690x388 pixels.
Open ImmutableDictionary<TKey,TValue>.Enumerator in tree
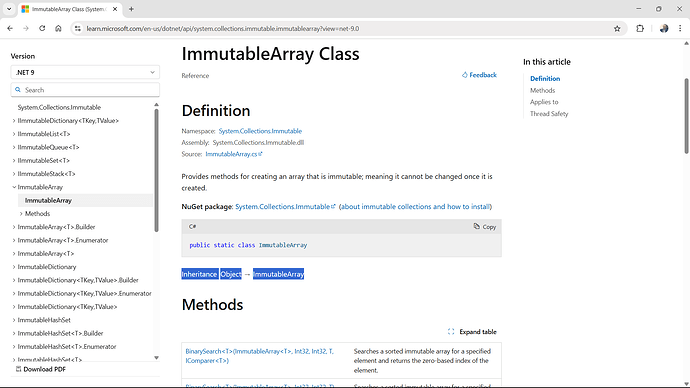84,293
